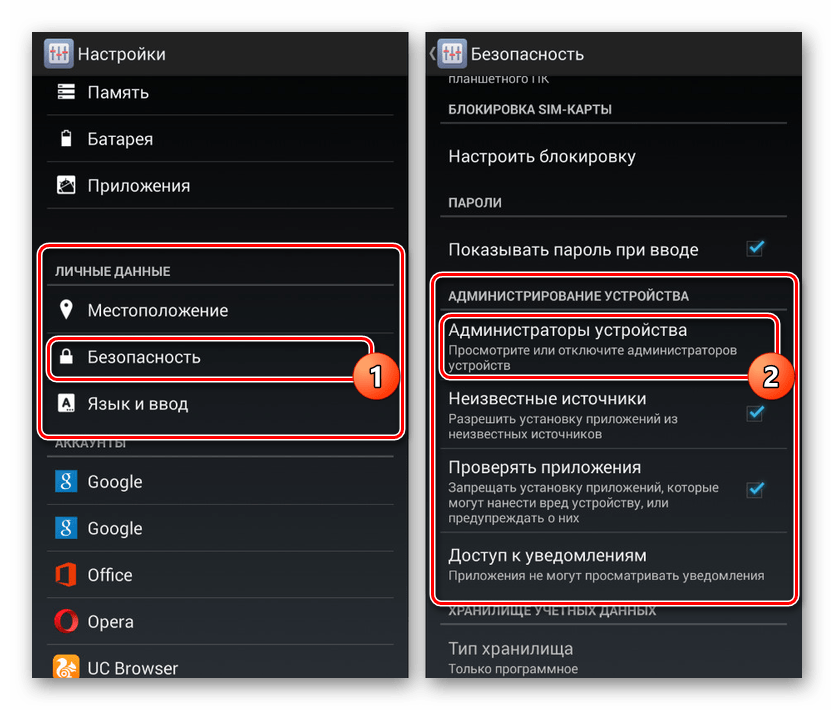Tap the UC Browser account icon
The image size is (834, 710).
click(x=66, y=667)
